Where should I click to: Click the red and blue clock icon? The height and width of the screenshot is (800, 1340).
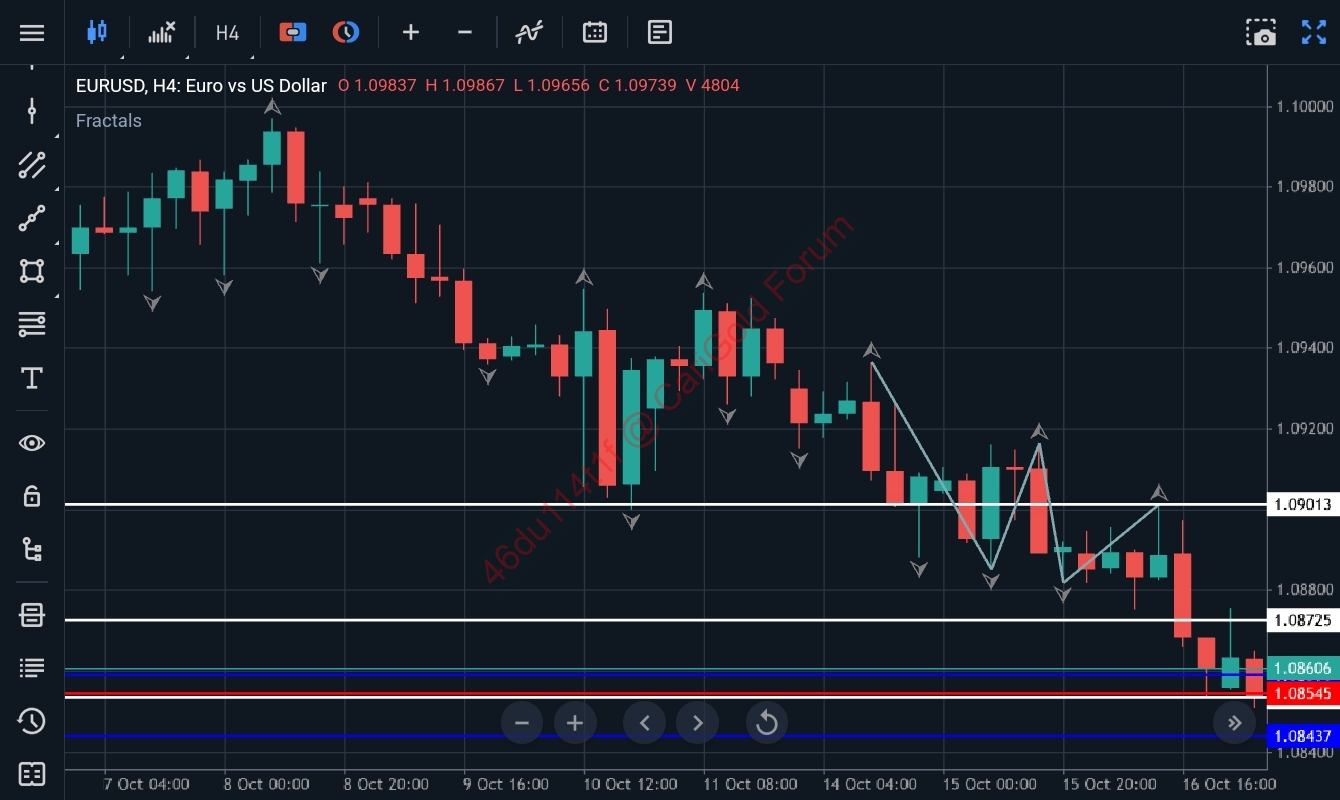[346, 32]
